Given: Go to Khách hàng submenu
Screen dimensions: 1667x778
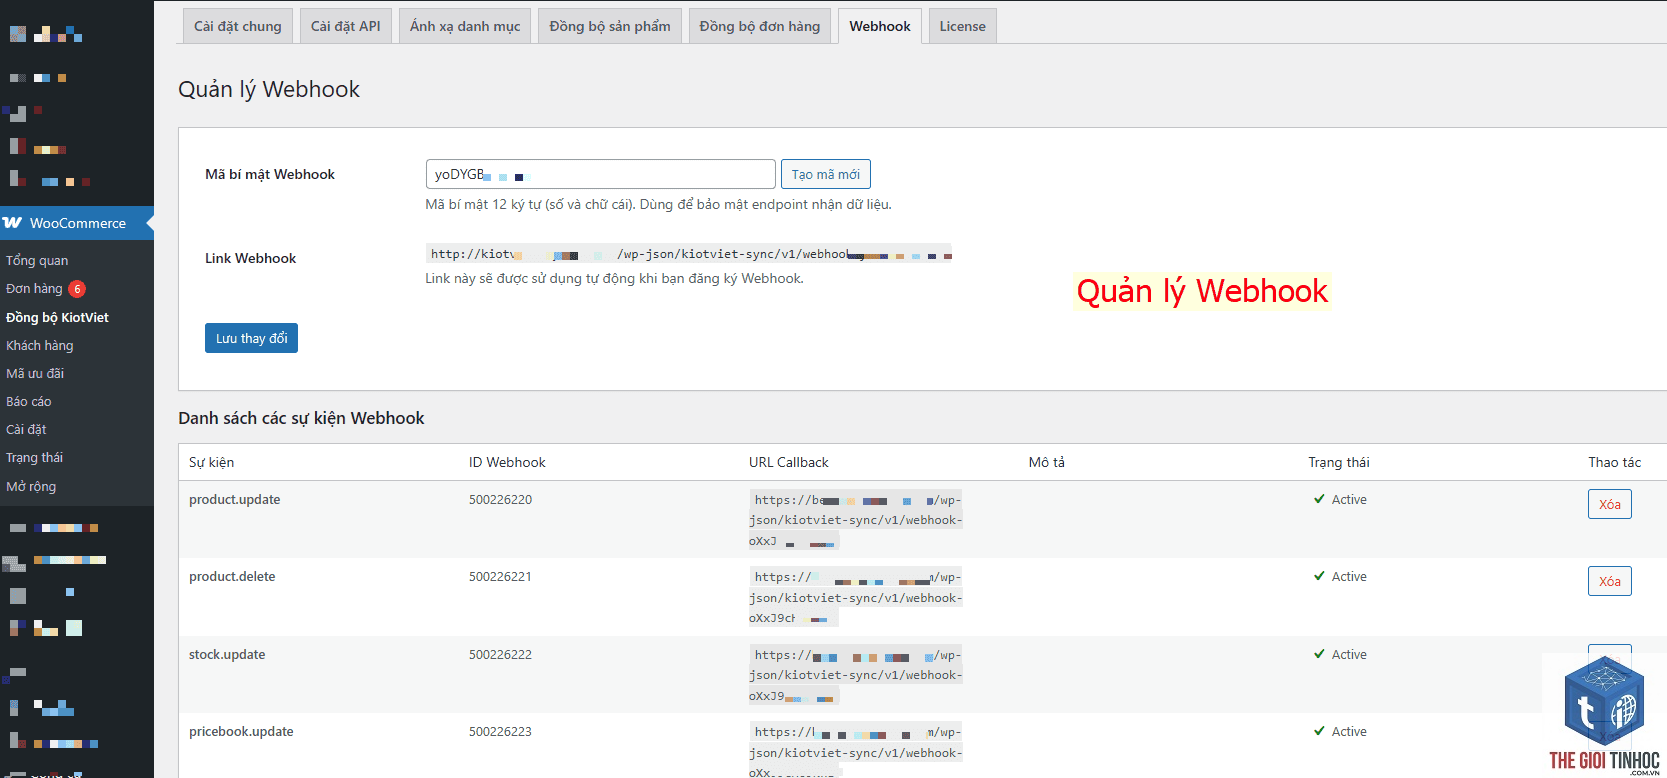Looking at the screenshot, I should pos(40,345).
